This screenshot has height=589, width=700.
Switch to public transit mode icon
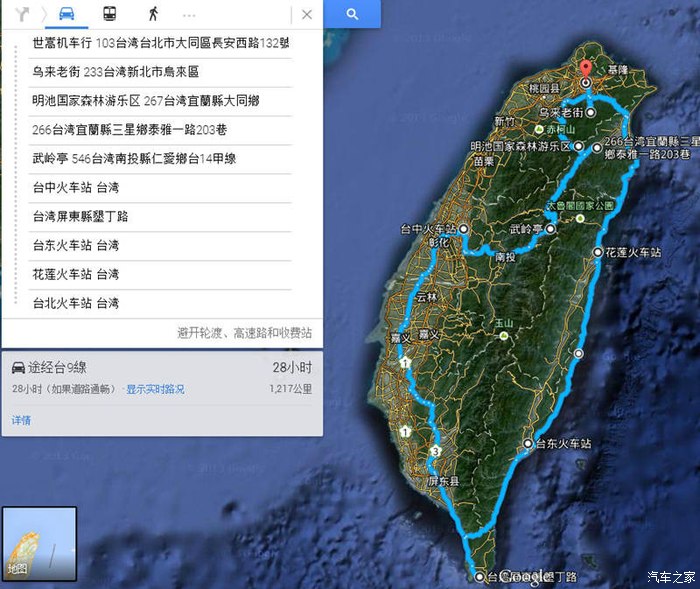click(x=109, y=14)
